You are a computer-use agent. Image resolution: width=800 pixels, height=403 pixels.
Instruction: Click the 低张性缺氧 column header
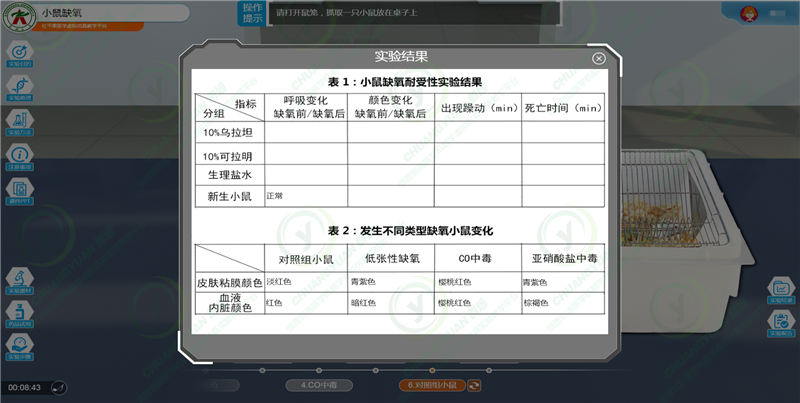pos(392,259)
